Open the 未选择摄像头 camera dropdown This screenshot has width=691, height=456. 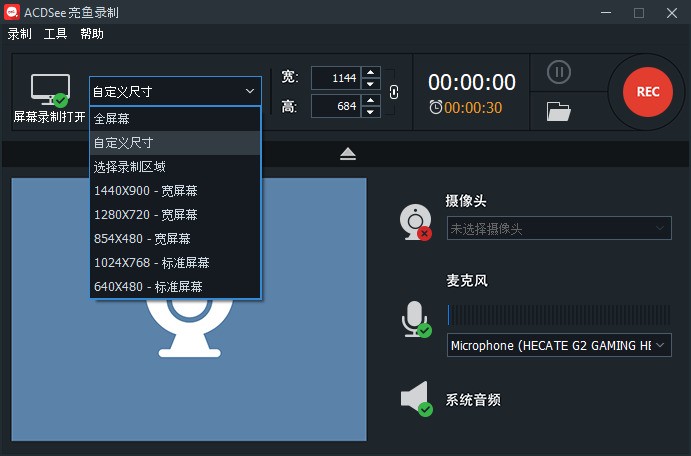click(559, 228)
